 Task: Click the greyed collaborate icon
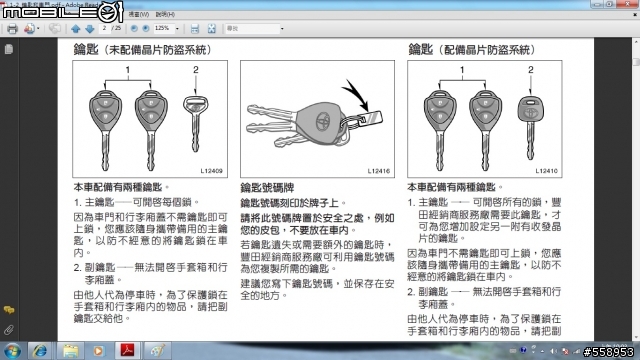55,29
